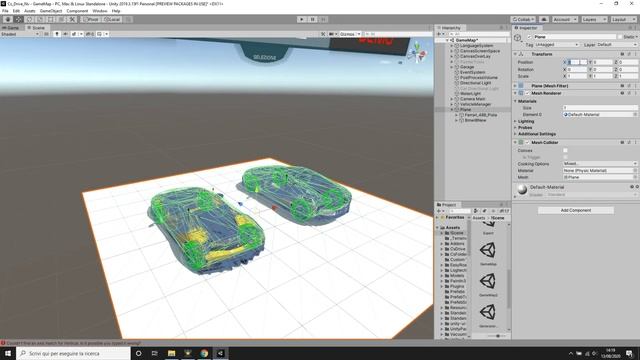Viewport: 640px width, 360px height.
Task: Select the 1Scene folder in Assets
Action: pos(457,233)
